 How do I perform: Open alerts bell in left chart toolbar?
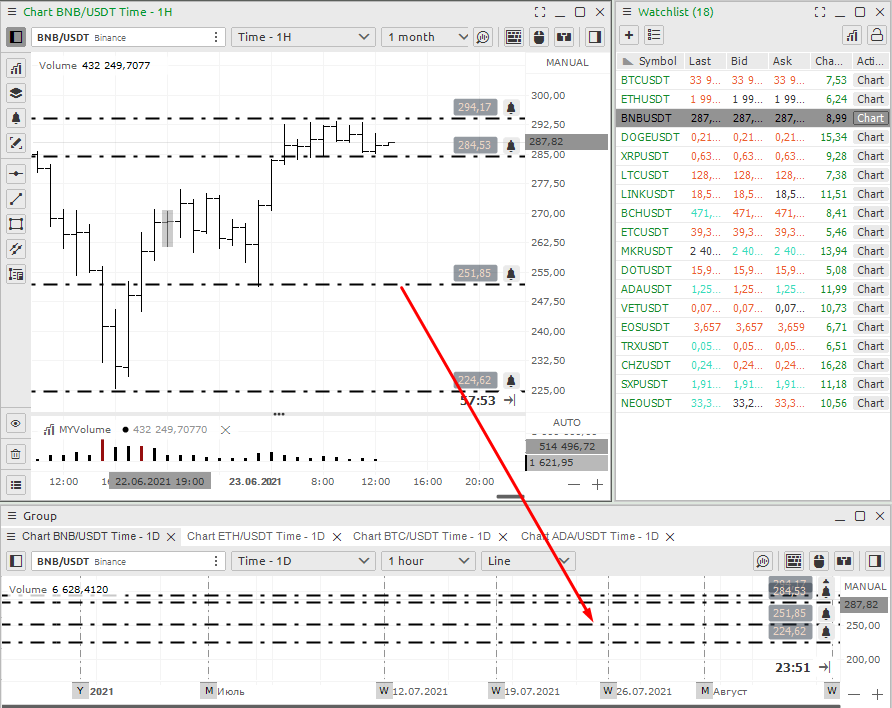coord(16,118)
